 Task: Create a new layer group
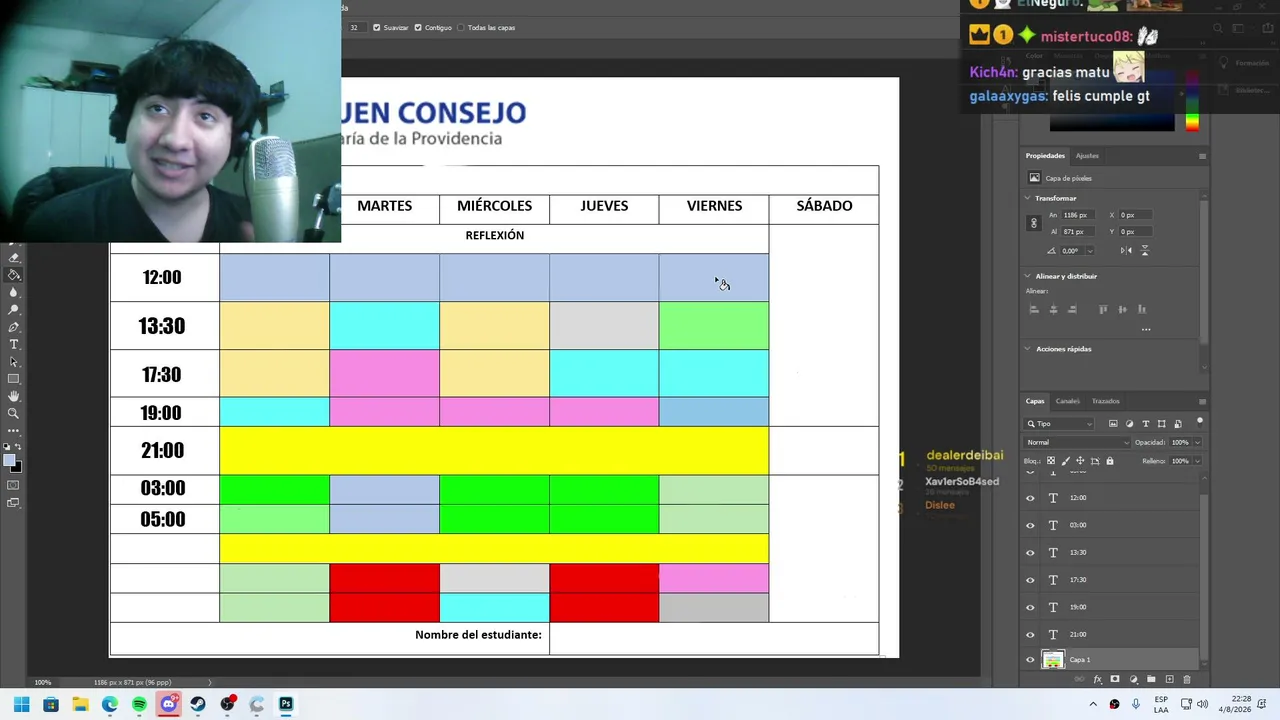click(1151, 680)
